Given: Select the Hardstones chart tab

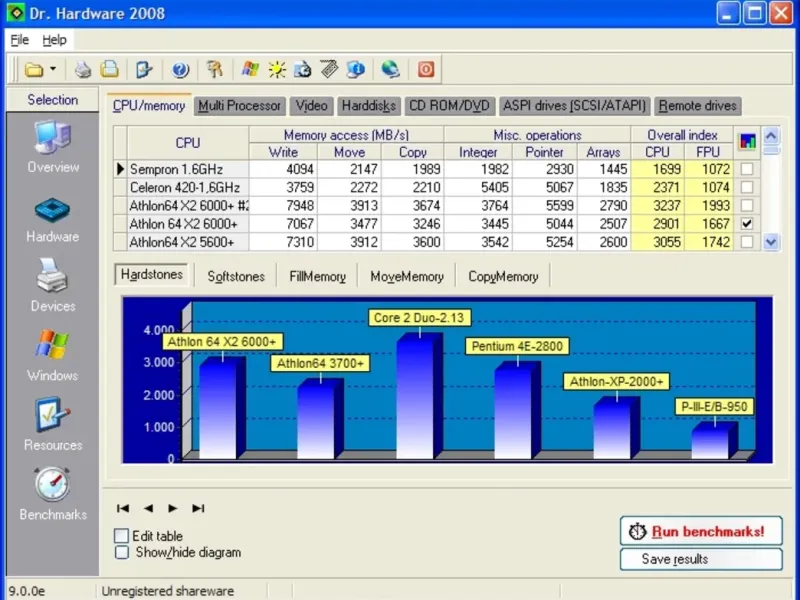Looking at the screenshot, I should tap(152, 274).
